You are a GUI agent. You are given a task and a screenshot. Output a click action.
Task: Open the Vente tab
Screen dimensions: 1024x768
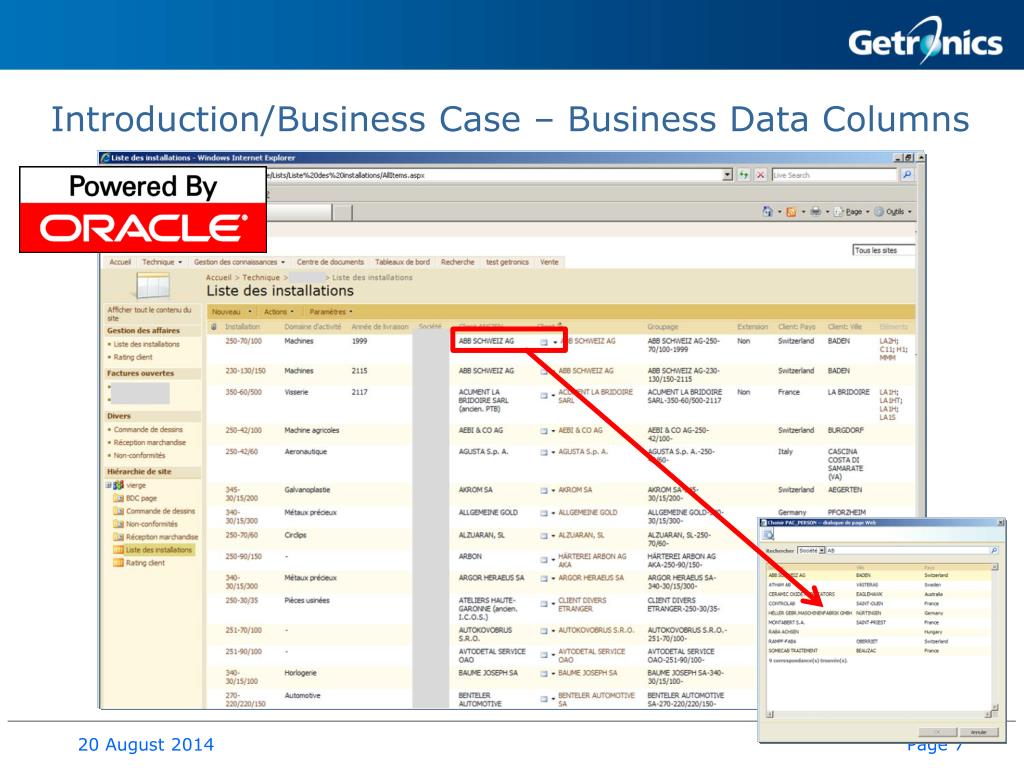(x=549, y=262)
